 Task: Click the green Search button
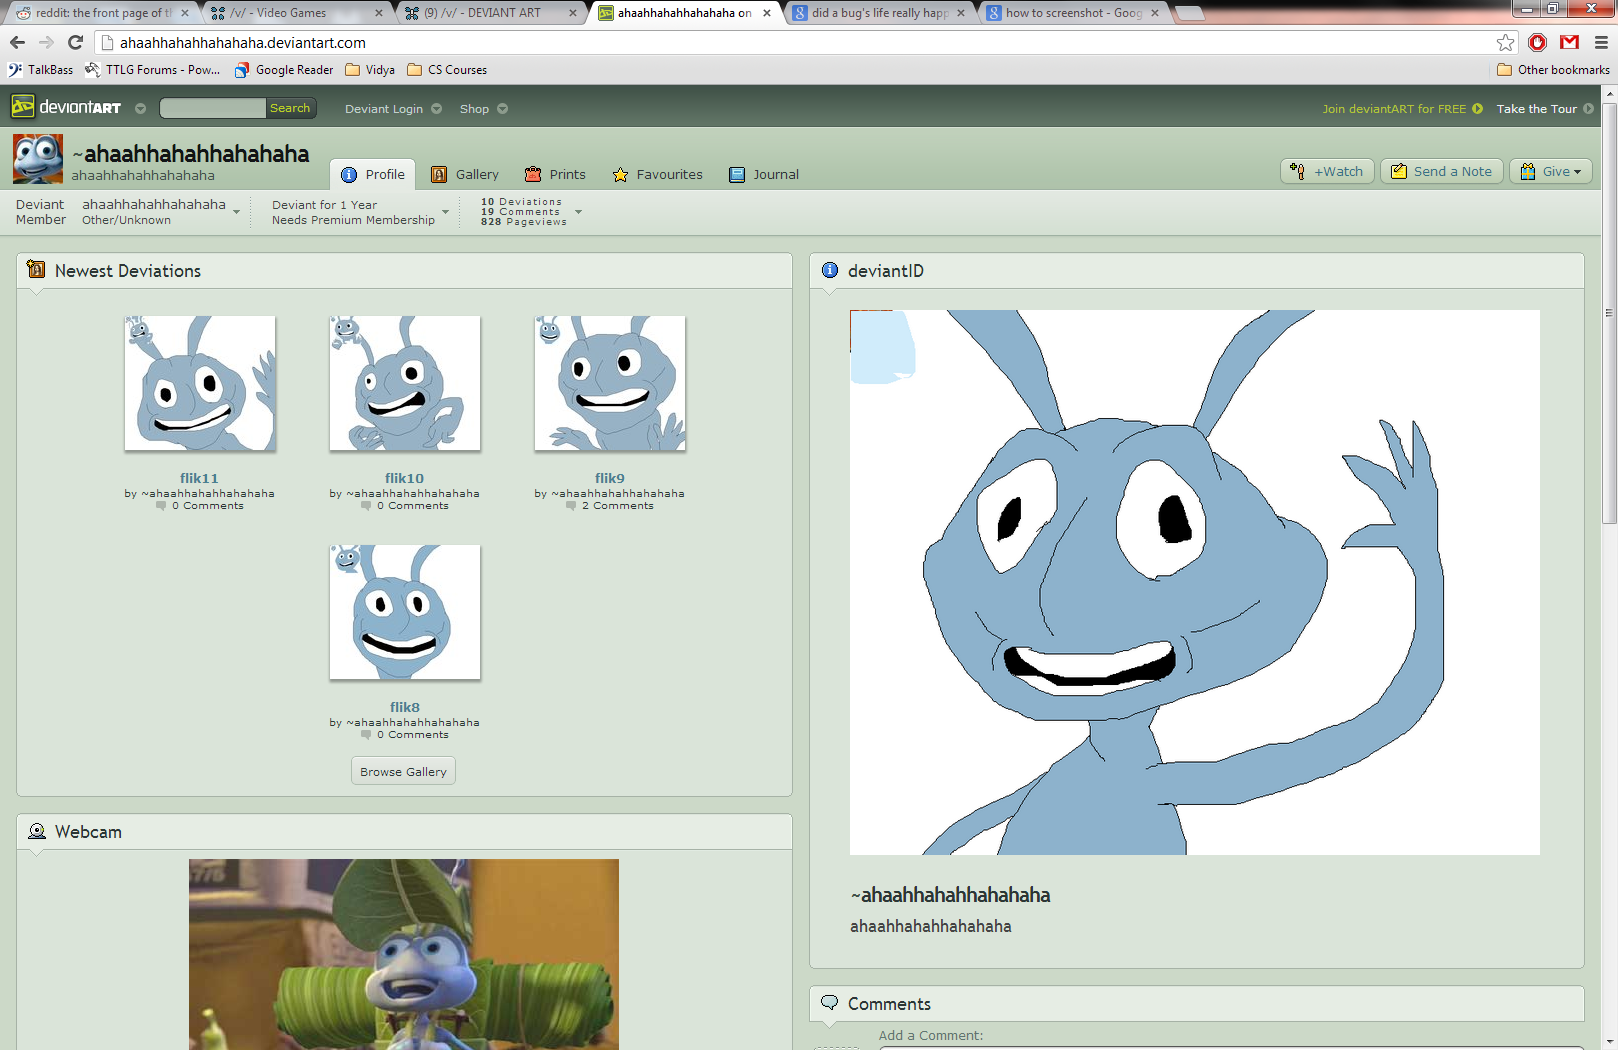pyautogui.click(x=290, y=108)
